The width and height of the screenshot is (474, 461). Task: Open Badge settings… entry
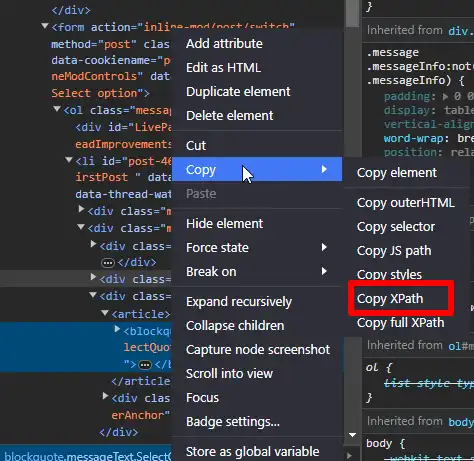[x=233, y=422]
